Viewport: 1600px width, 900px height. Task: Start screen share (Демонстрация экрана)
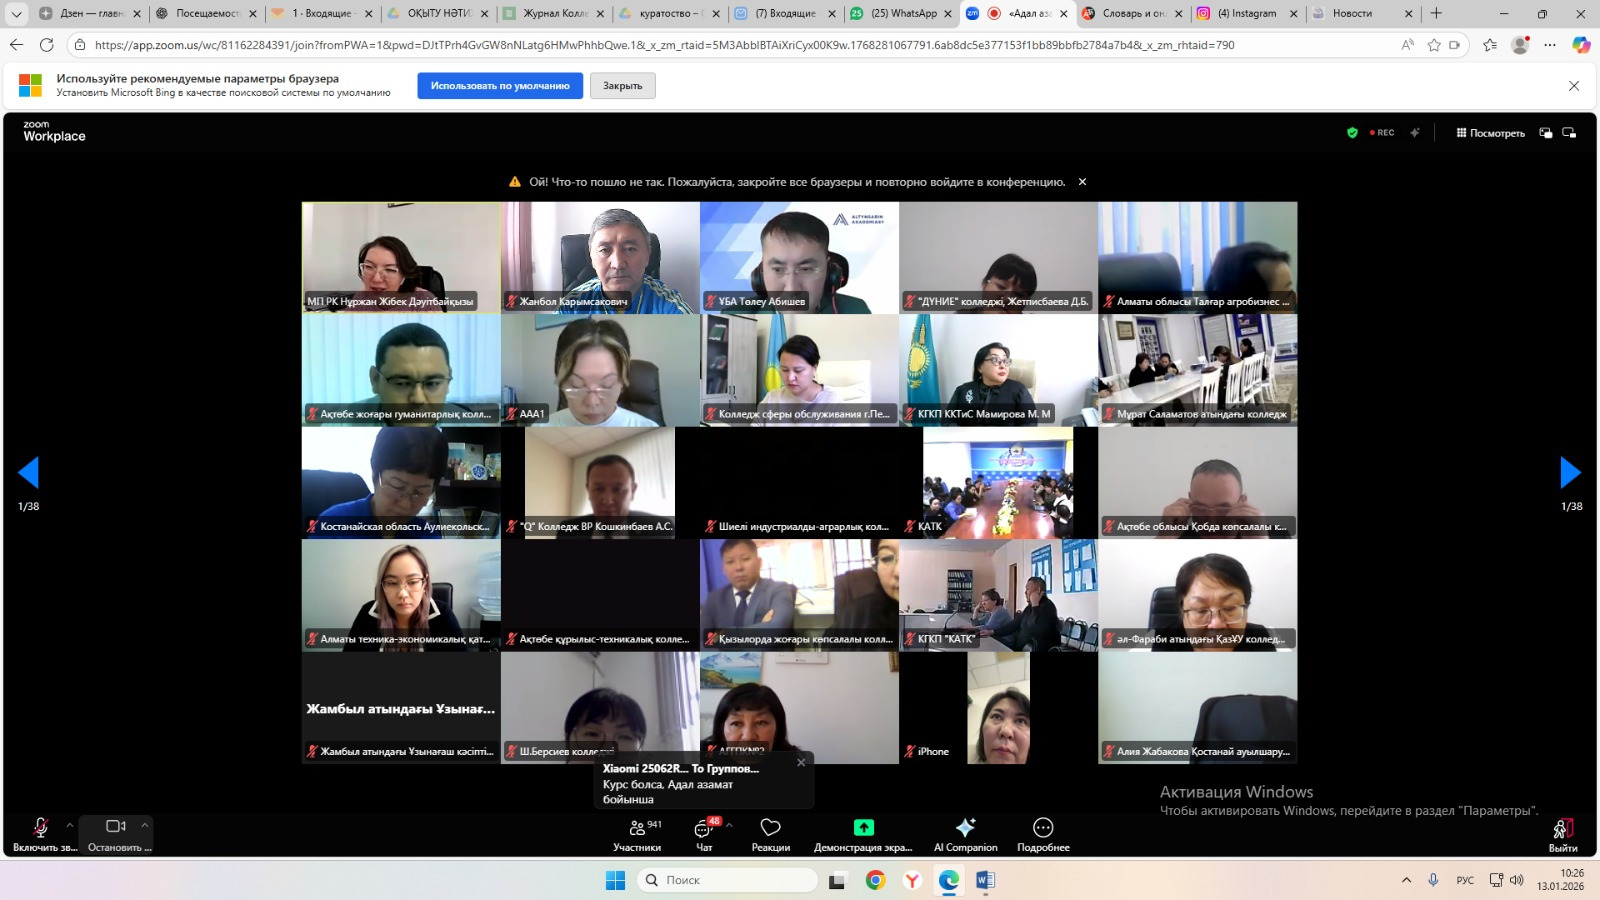863,834
